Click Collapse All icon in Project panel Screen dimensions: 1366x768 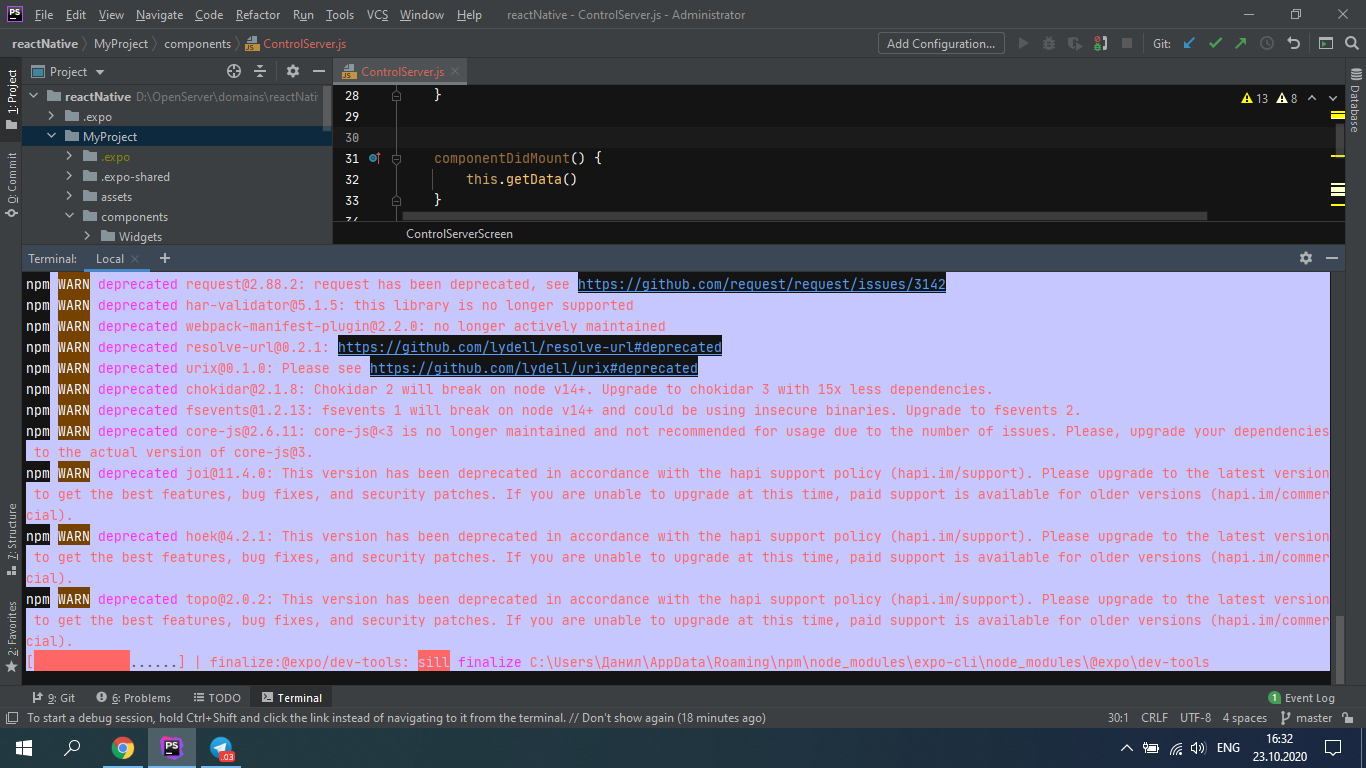260,71
